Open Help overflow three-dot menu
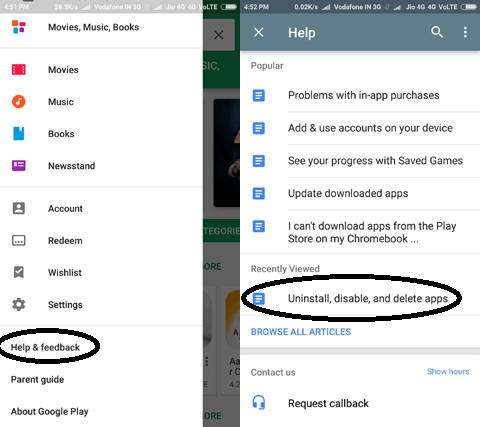 pos(465,32)
